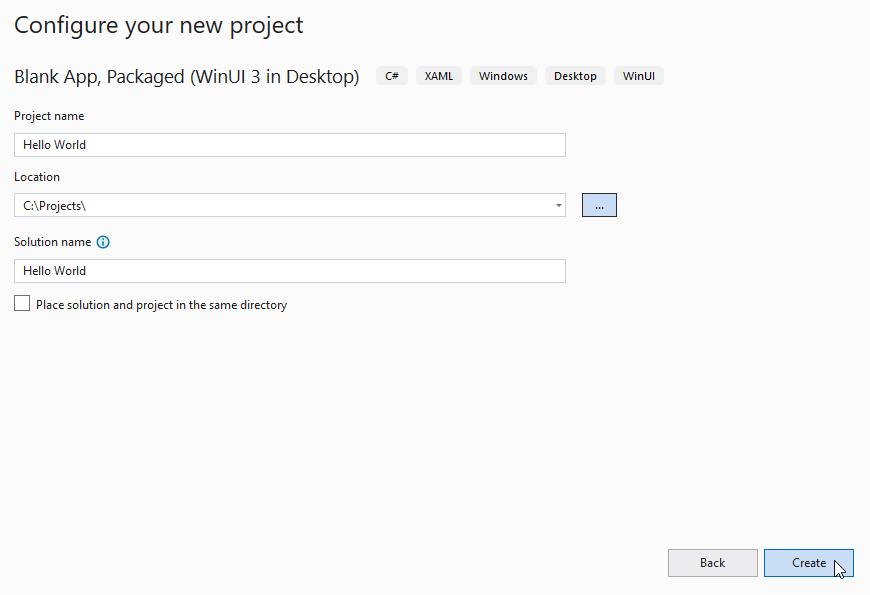Click inside the Location path field

[x=280, y=205]
